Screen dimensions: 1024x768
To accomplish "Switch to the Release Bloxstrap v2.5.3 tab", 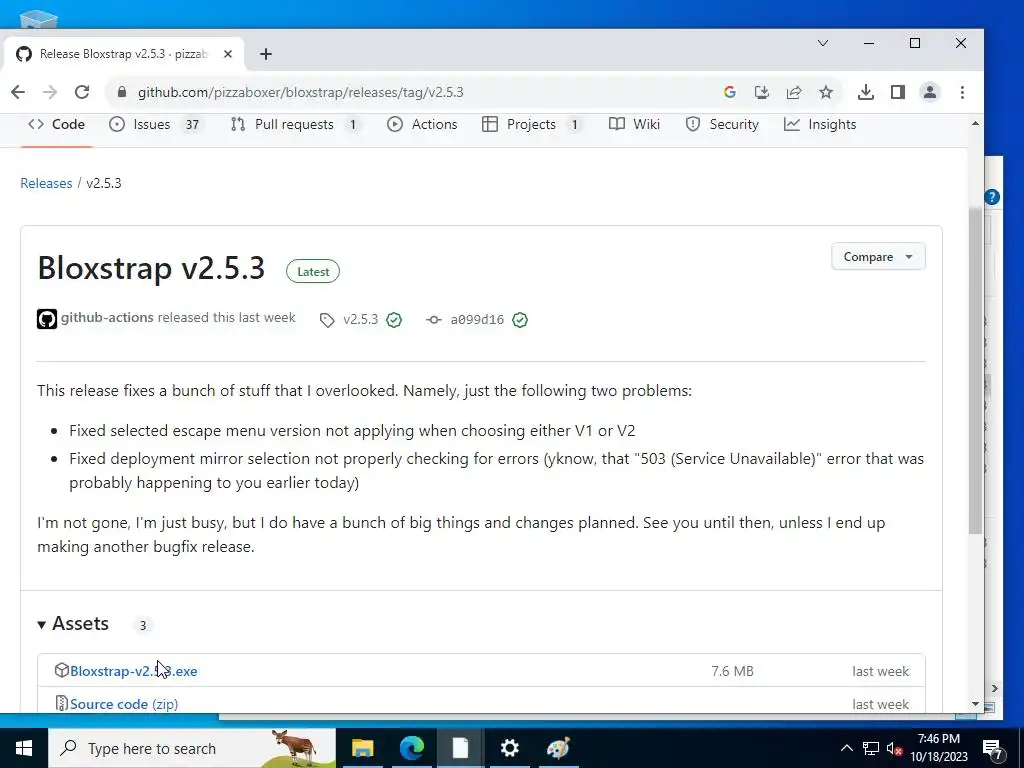I will coord(124,54).
